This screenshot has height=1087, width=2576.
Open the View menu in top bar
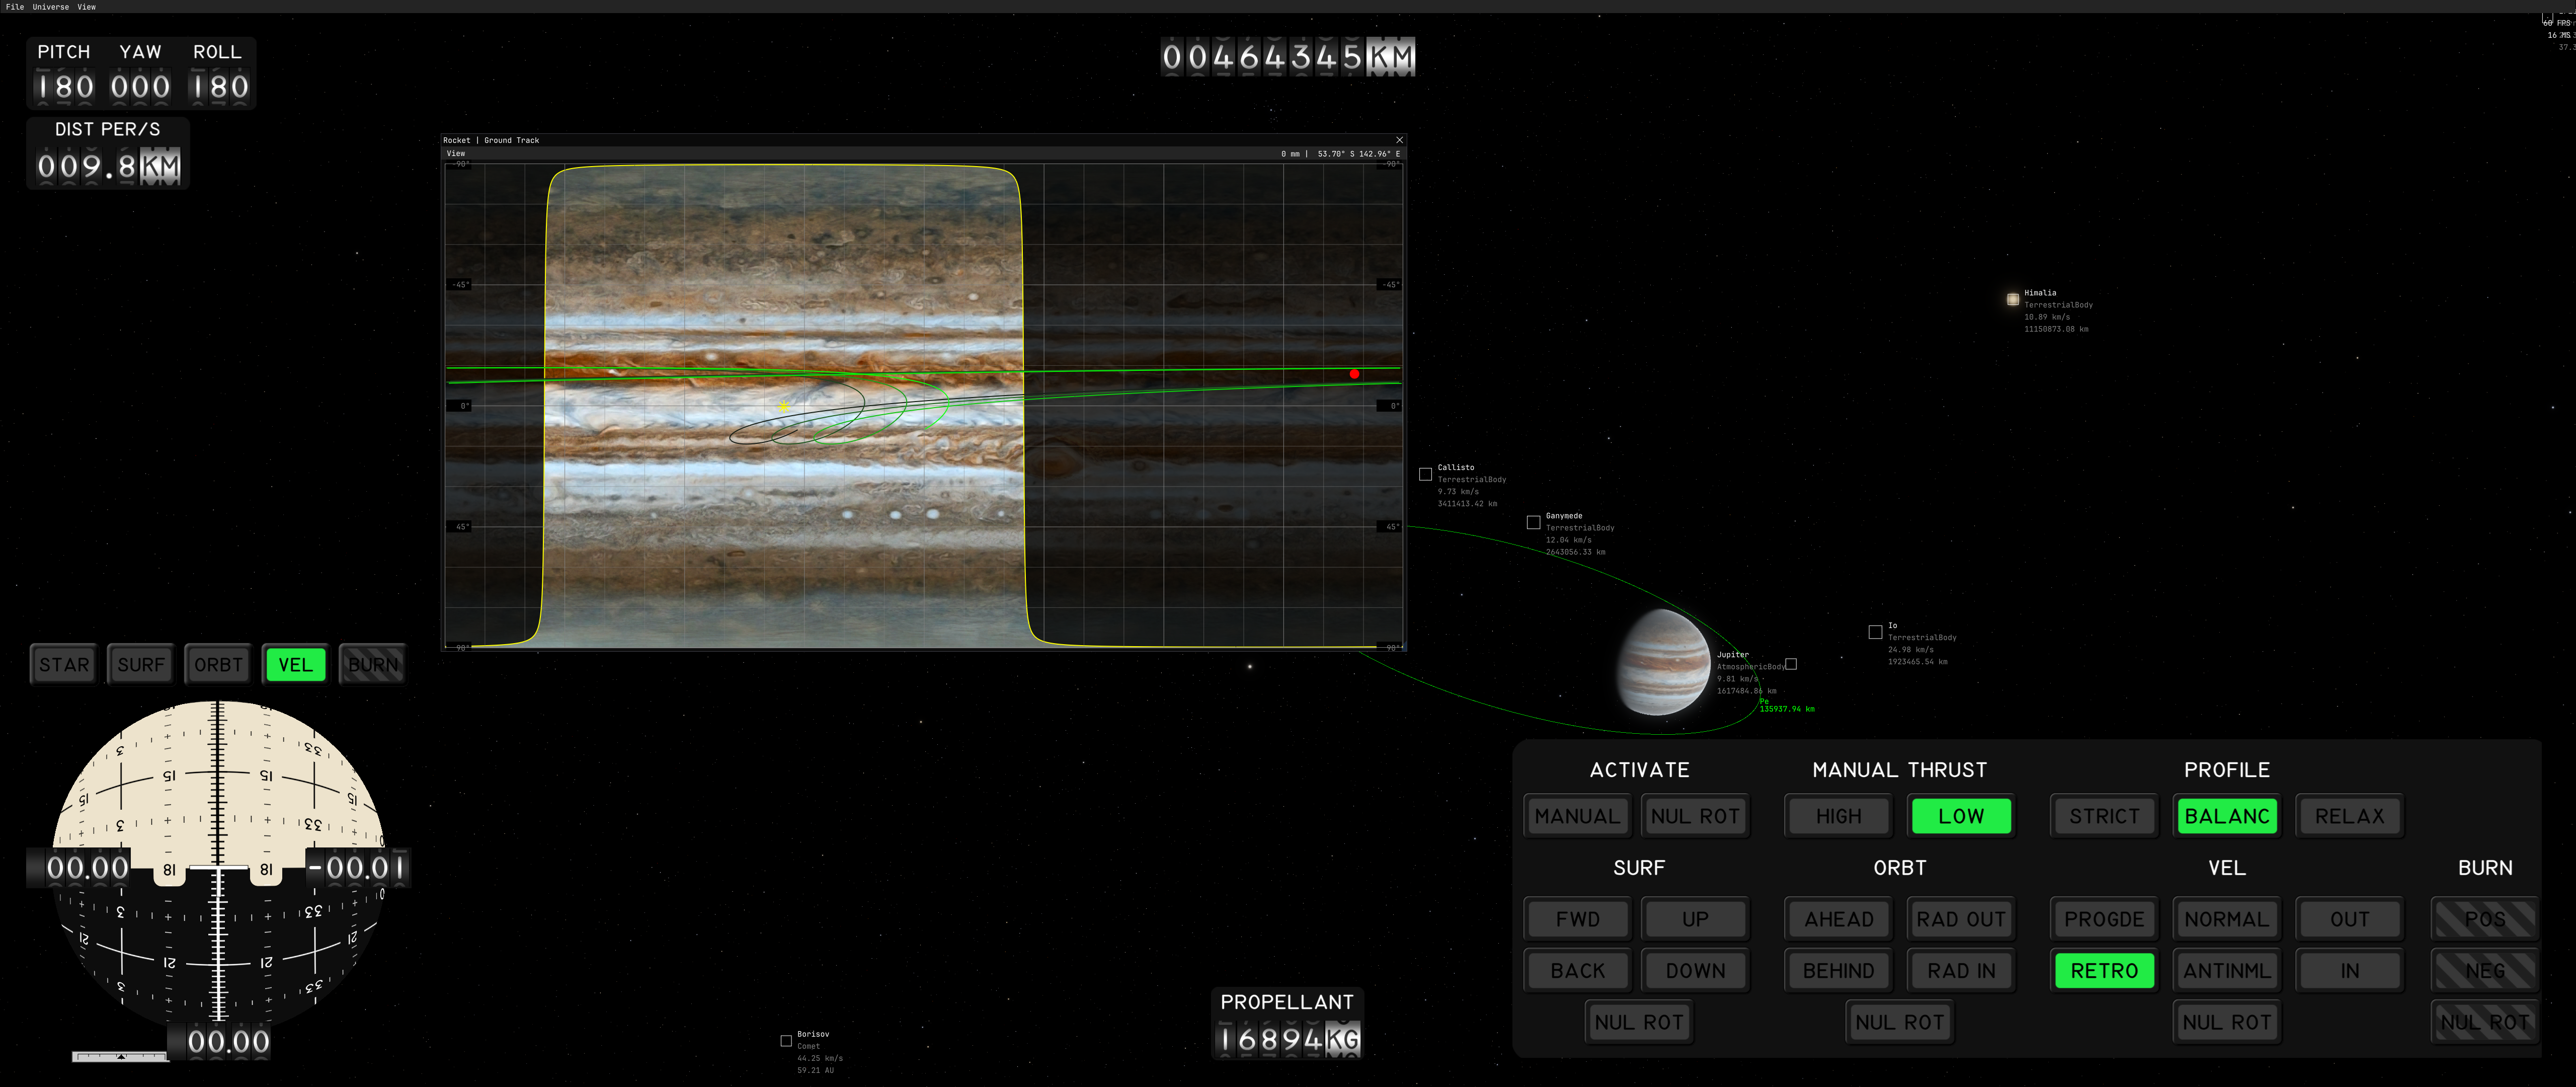click(87, 6)
